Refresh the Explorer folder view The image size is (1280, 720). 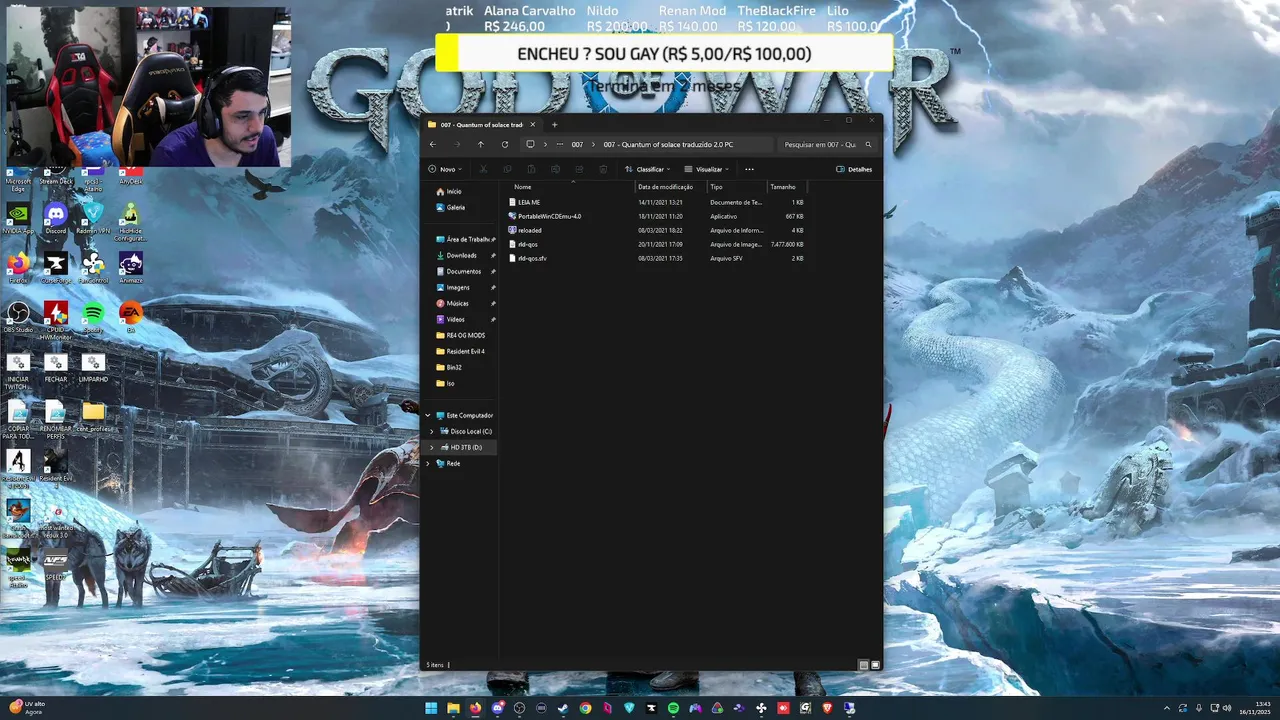coord(504,144)
